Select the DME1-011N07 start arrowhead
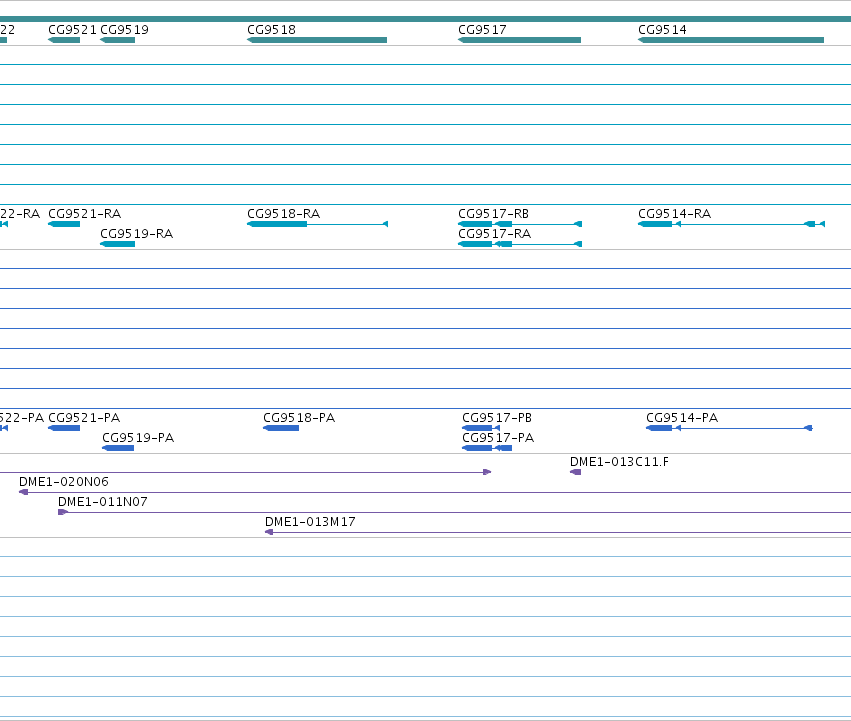The image size is (851, 721). click(63, 513)
